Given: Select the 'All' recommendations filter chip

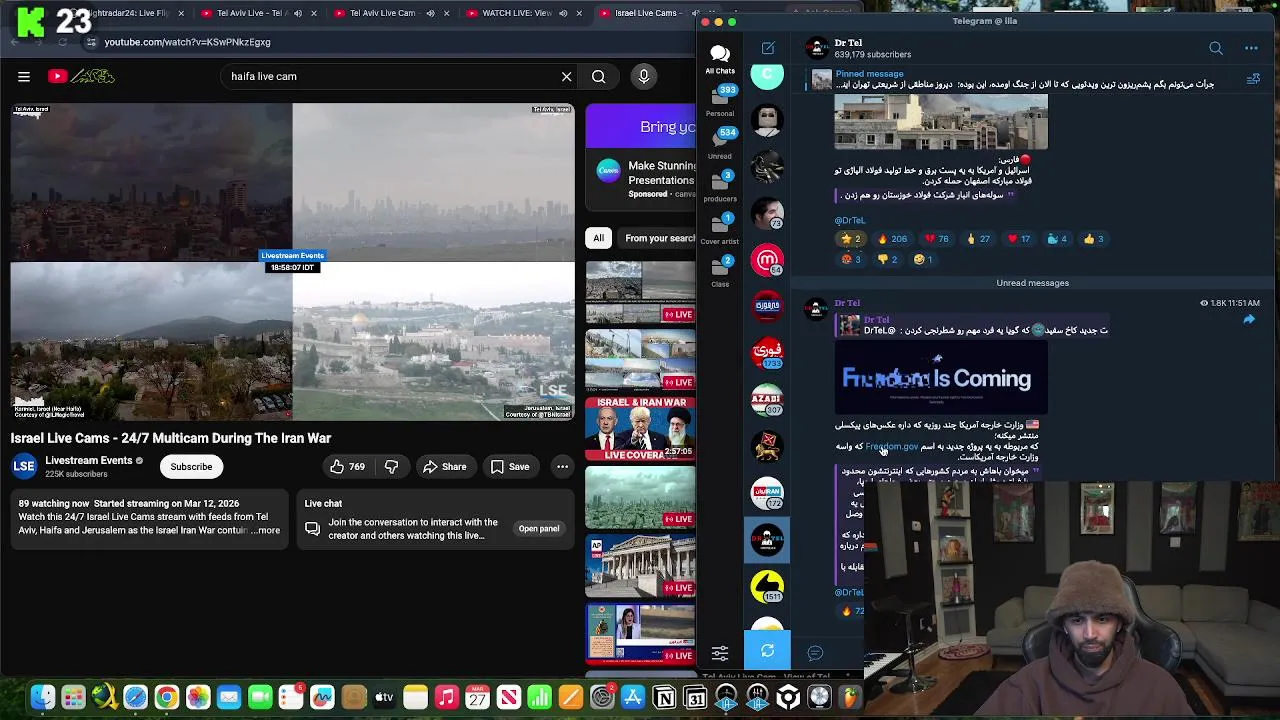Looking at the screenshot, I should 598,238.
